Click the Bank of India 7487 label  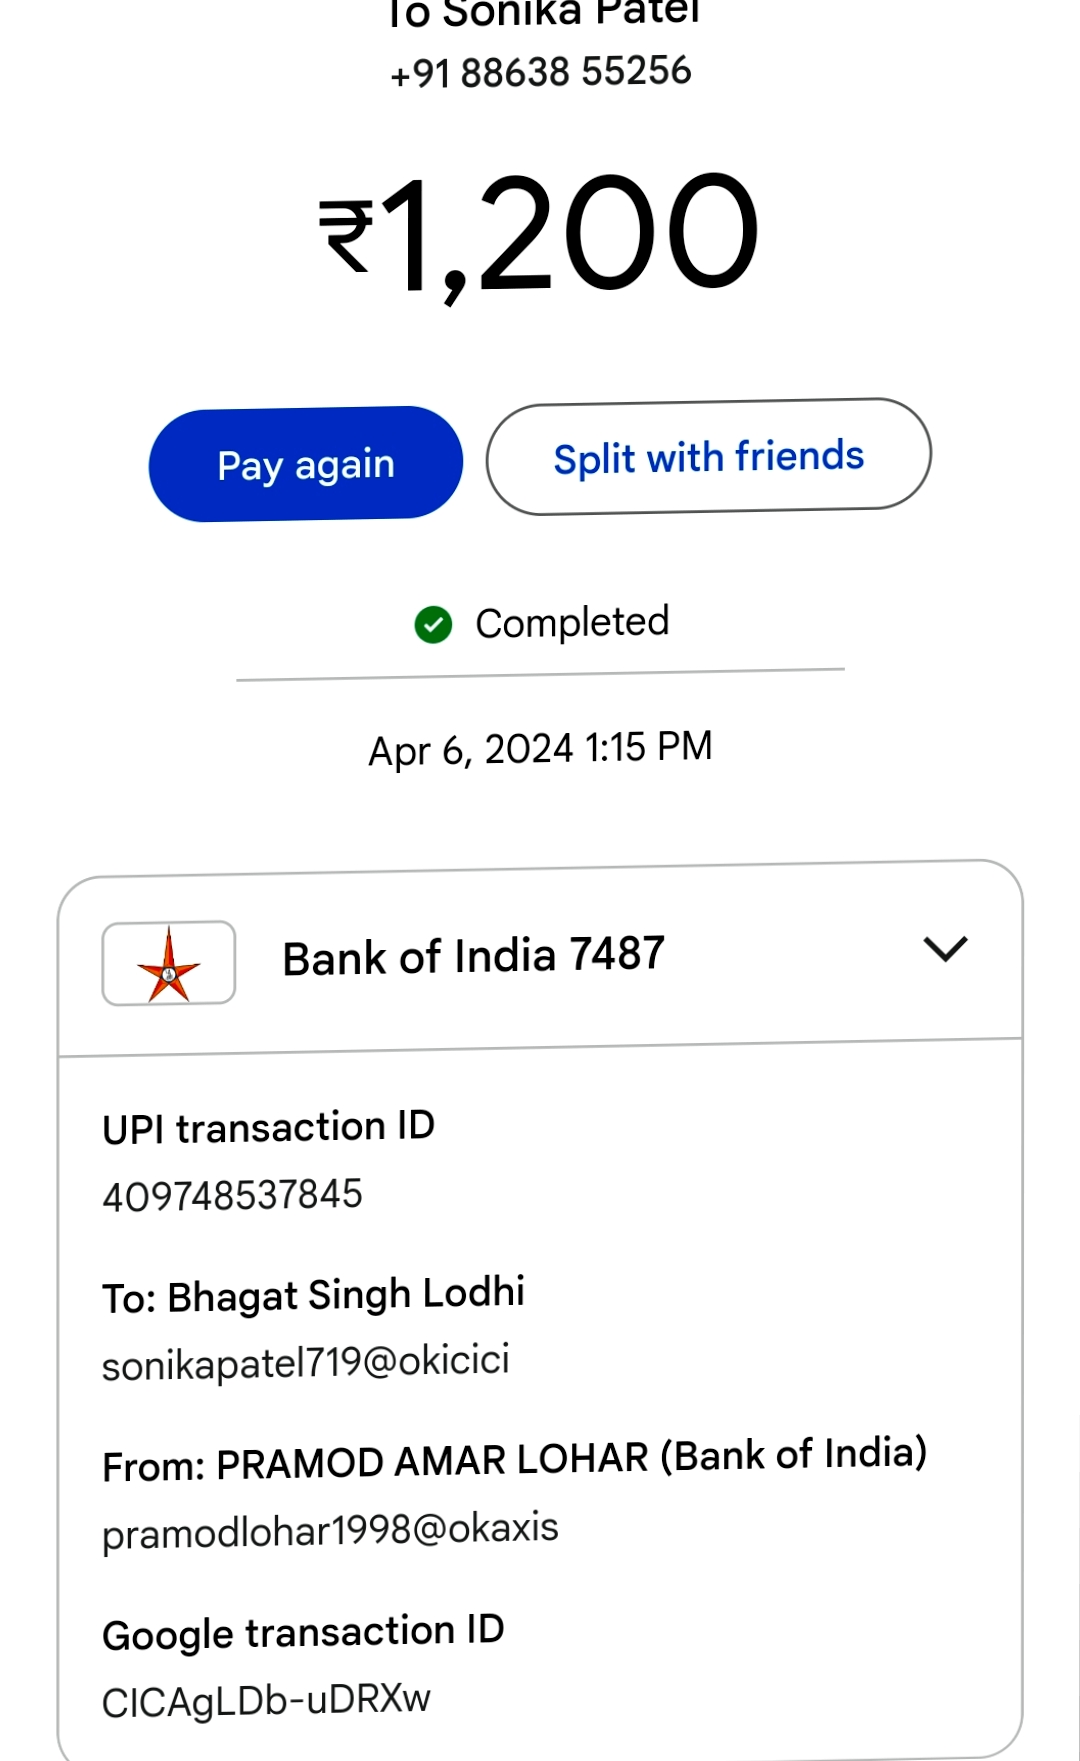click(x=473, y=956)
